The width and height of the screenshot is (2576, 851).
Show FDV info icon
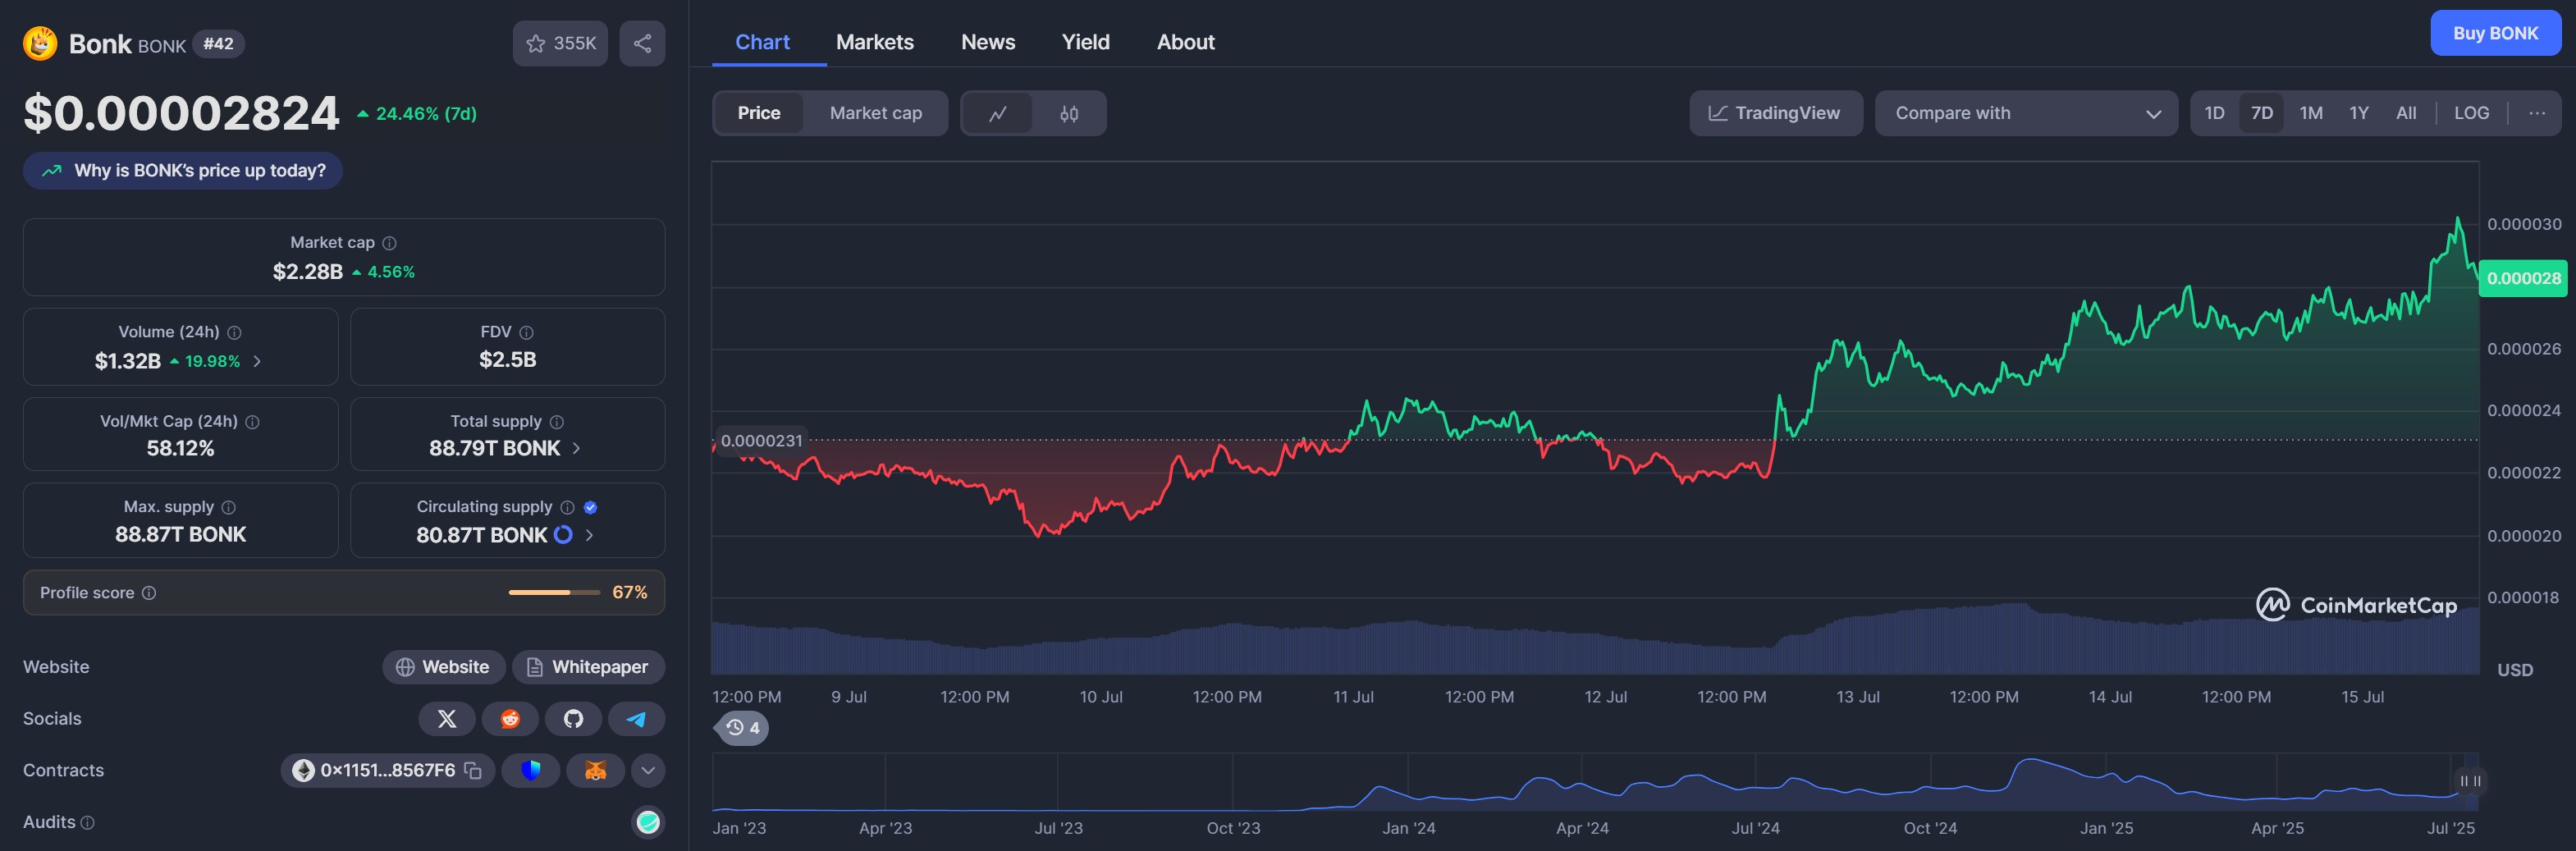coord(527,332)
